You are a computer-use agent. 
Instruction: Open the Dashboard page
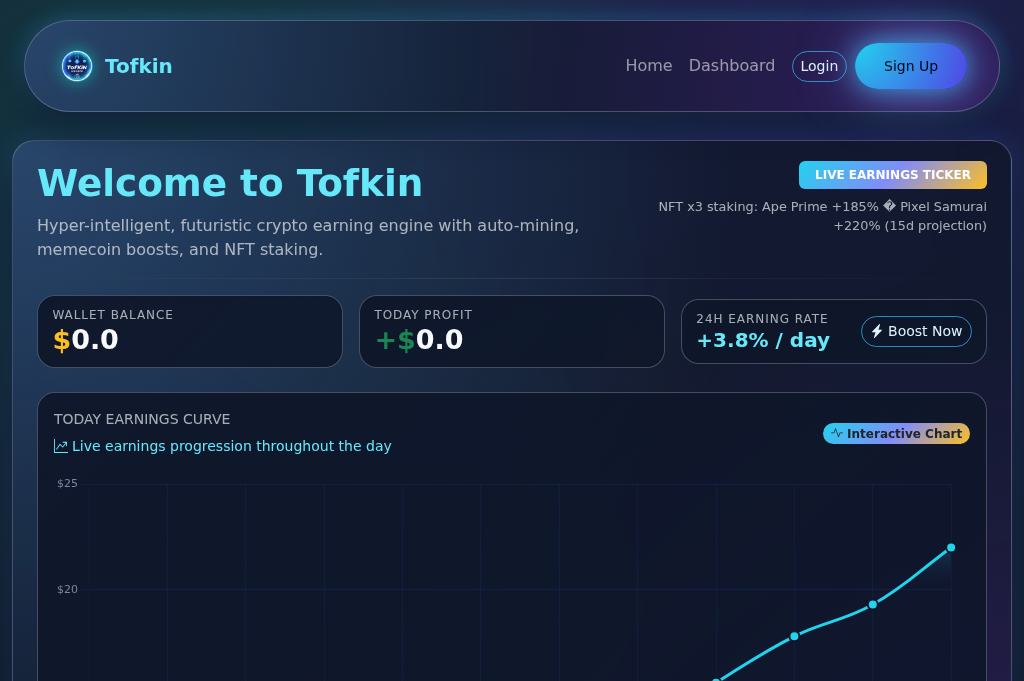coord(732,66)
